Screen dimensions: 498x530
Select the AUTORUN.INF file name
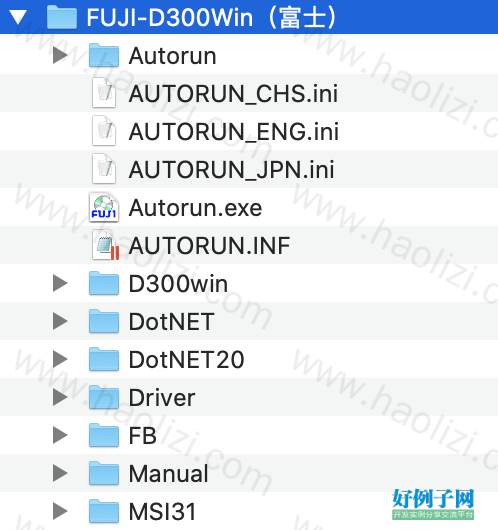point(210,245)
